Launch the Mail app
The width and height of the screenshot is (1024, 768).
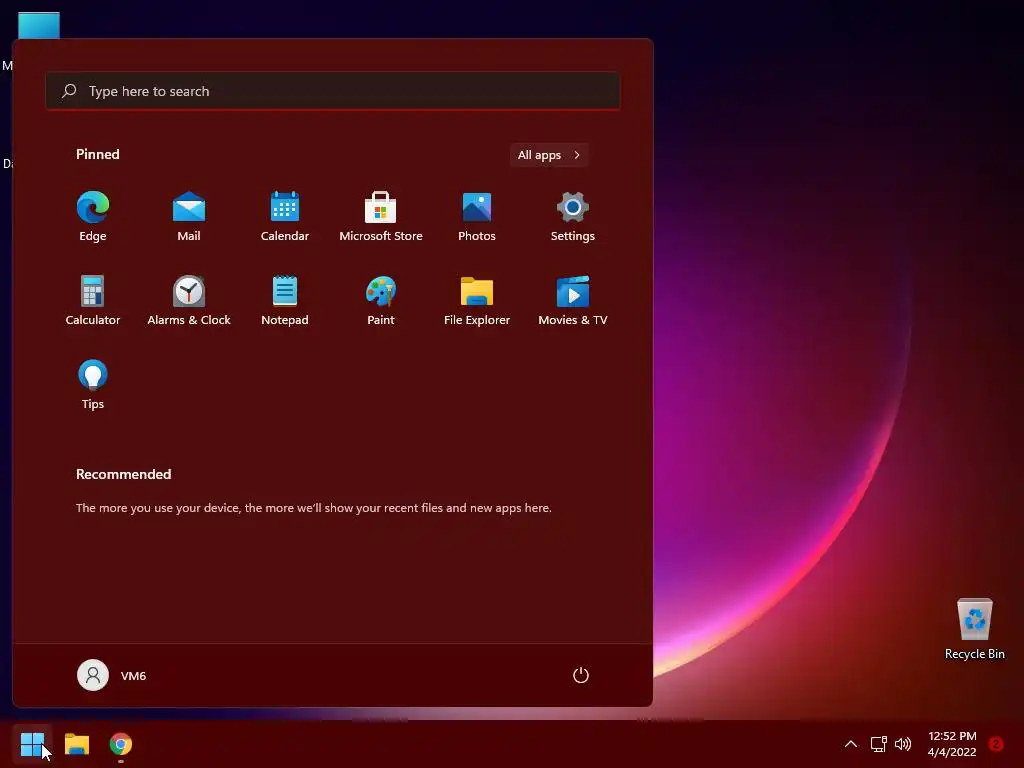(189, 217)
